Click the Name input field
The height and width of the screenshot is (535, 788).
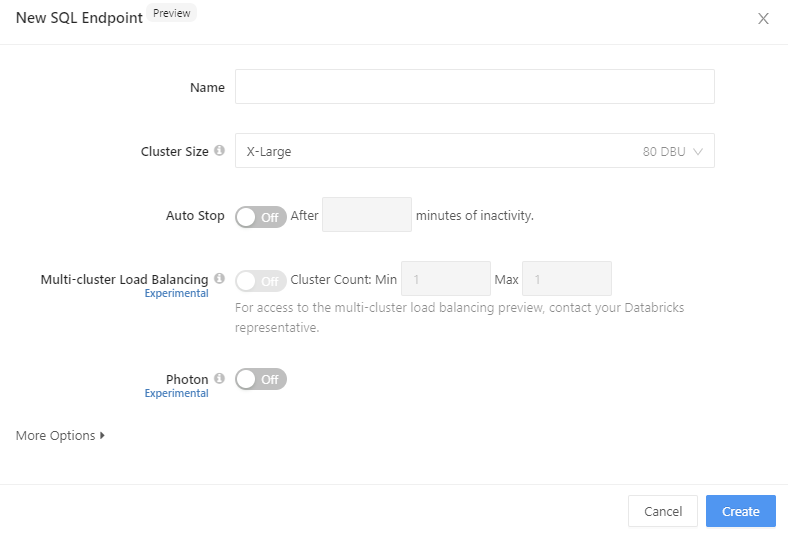474,87
